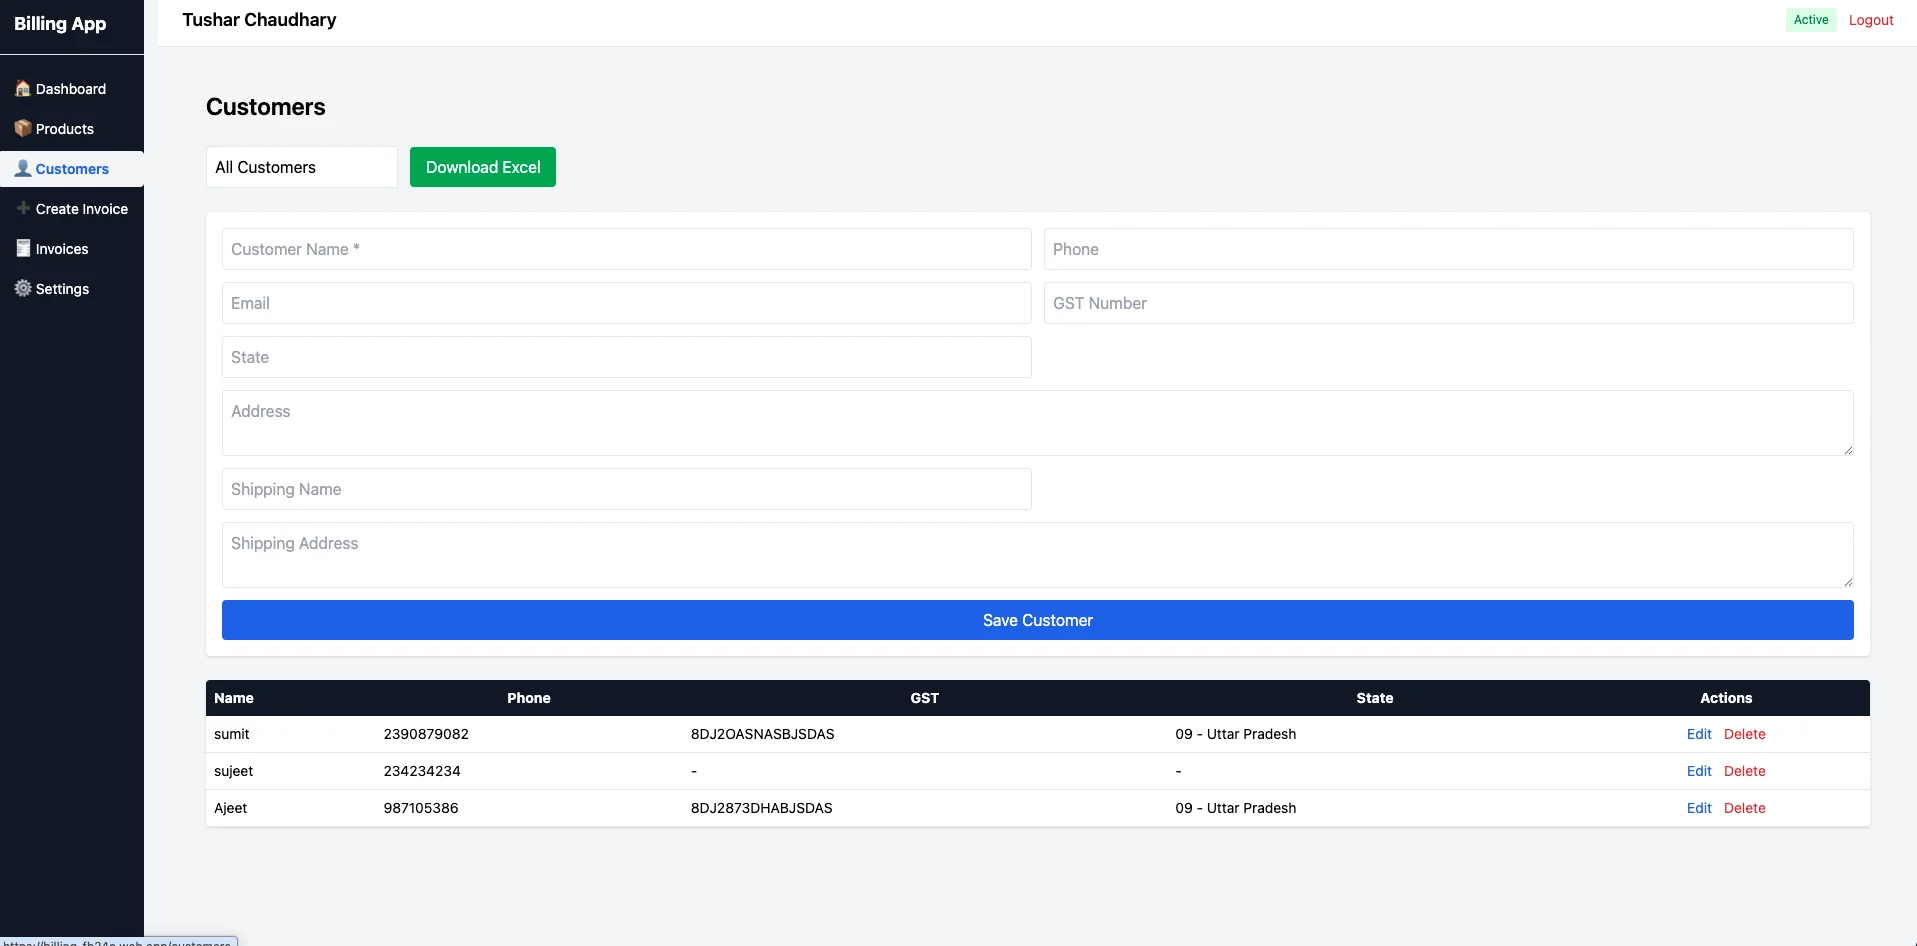
Task: Open Create Invoice via its plus icon
Action: point(23,209)
